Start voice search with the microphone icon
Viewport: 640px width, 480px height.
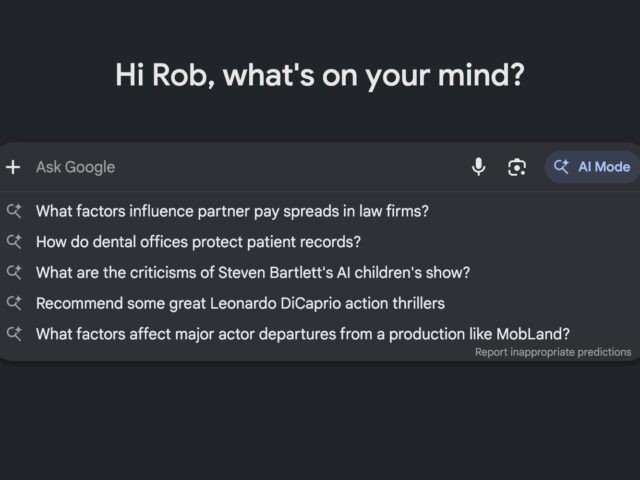(x=478, y=167)
